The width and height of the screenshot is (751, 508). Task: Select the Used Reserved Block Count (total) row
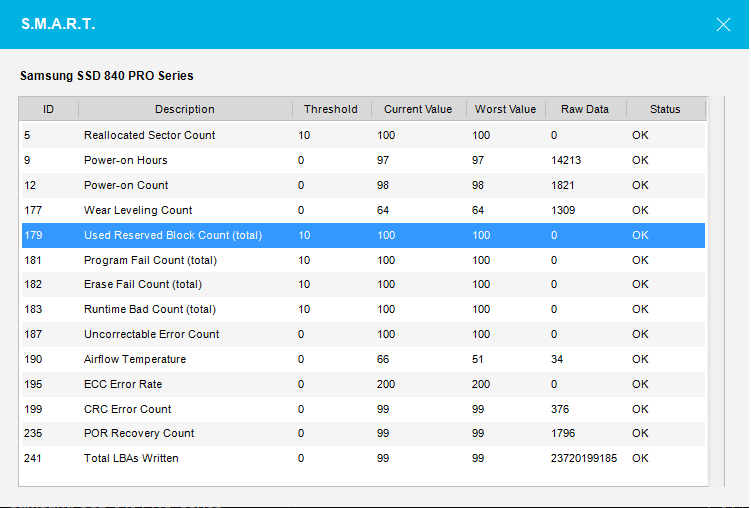point(363,235)
